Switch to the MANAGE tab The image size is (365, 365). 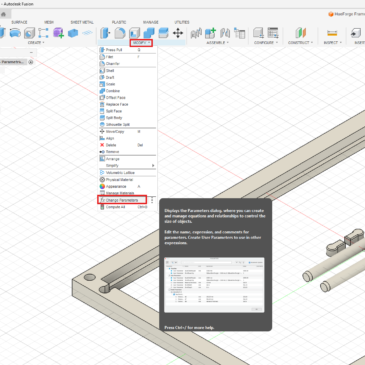click(151, 22)
